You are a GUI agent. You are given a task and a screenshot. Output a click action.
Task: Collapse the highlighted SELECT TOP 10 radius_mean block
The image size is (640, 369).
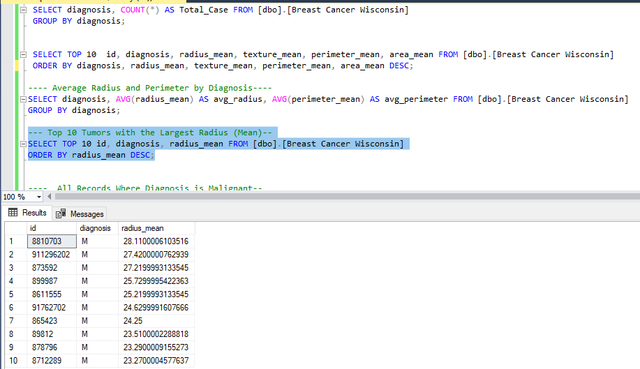coord(23,144)
